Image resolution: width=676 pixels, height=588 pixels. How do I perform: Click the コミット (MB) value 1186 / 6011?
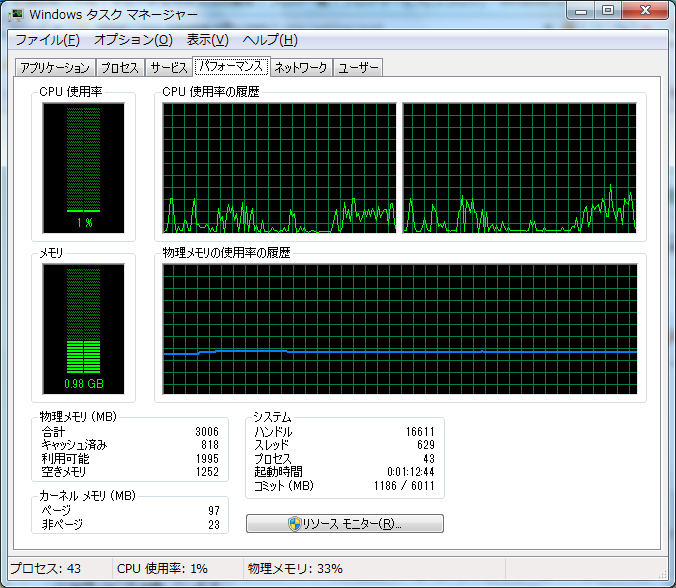404,486
